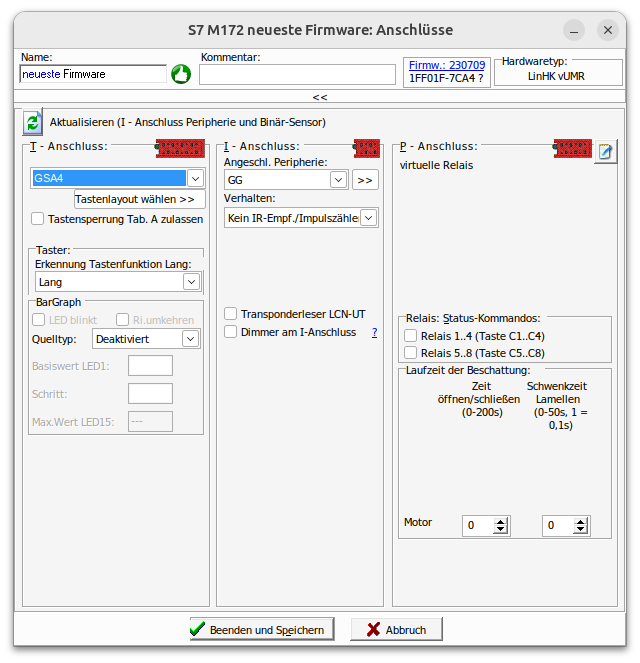Increase the Motor Zeit öffnen/schließen spinner
Screen dimensions: 640x663
click(501, 521)
